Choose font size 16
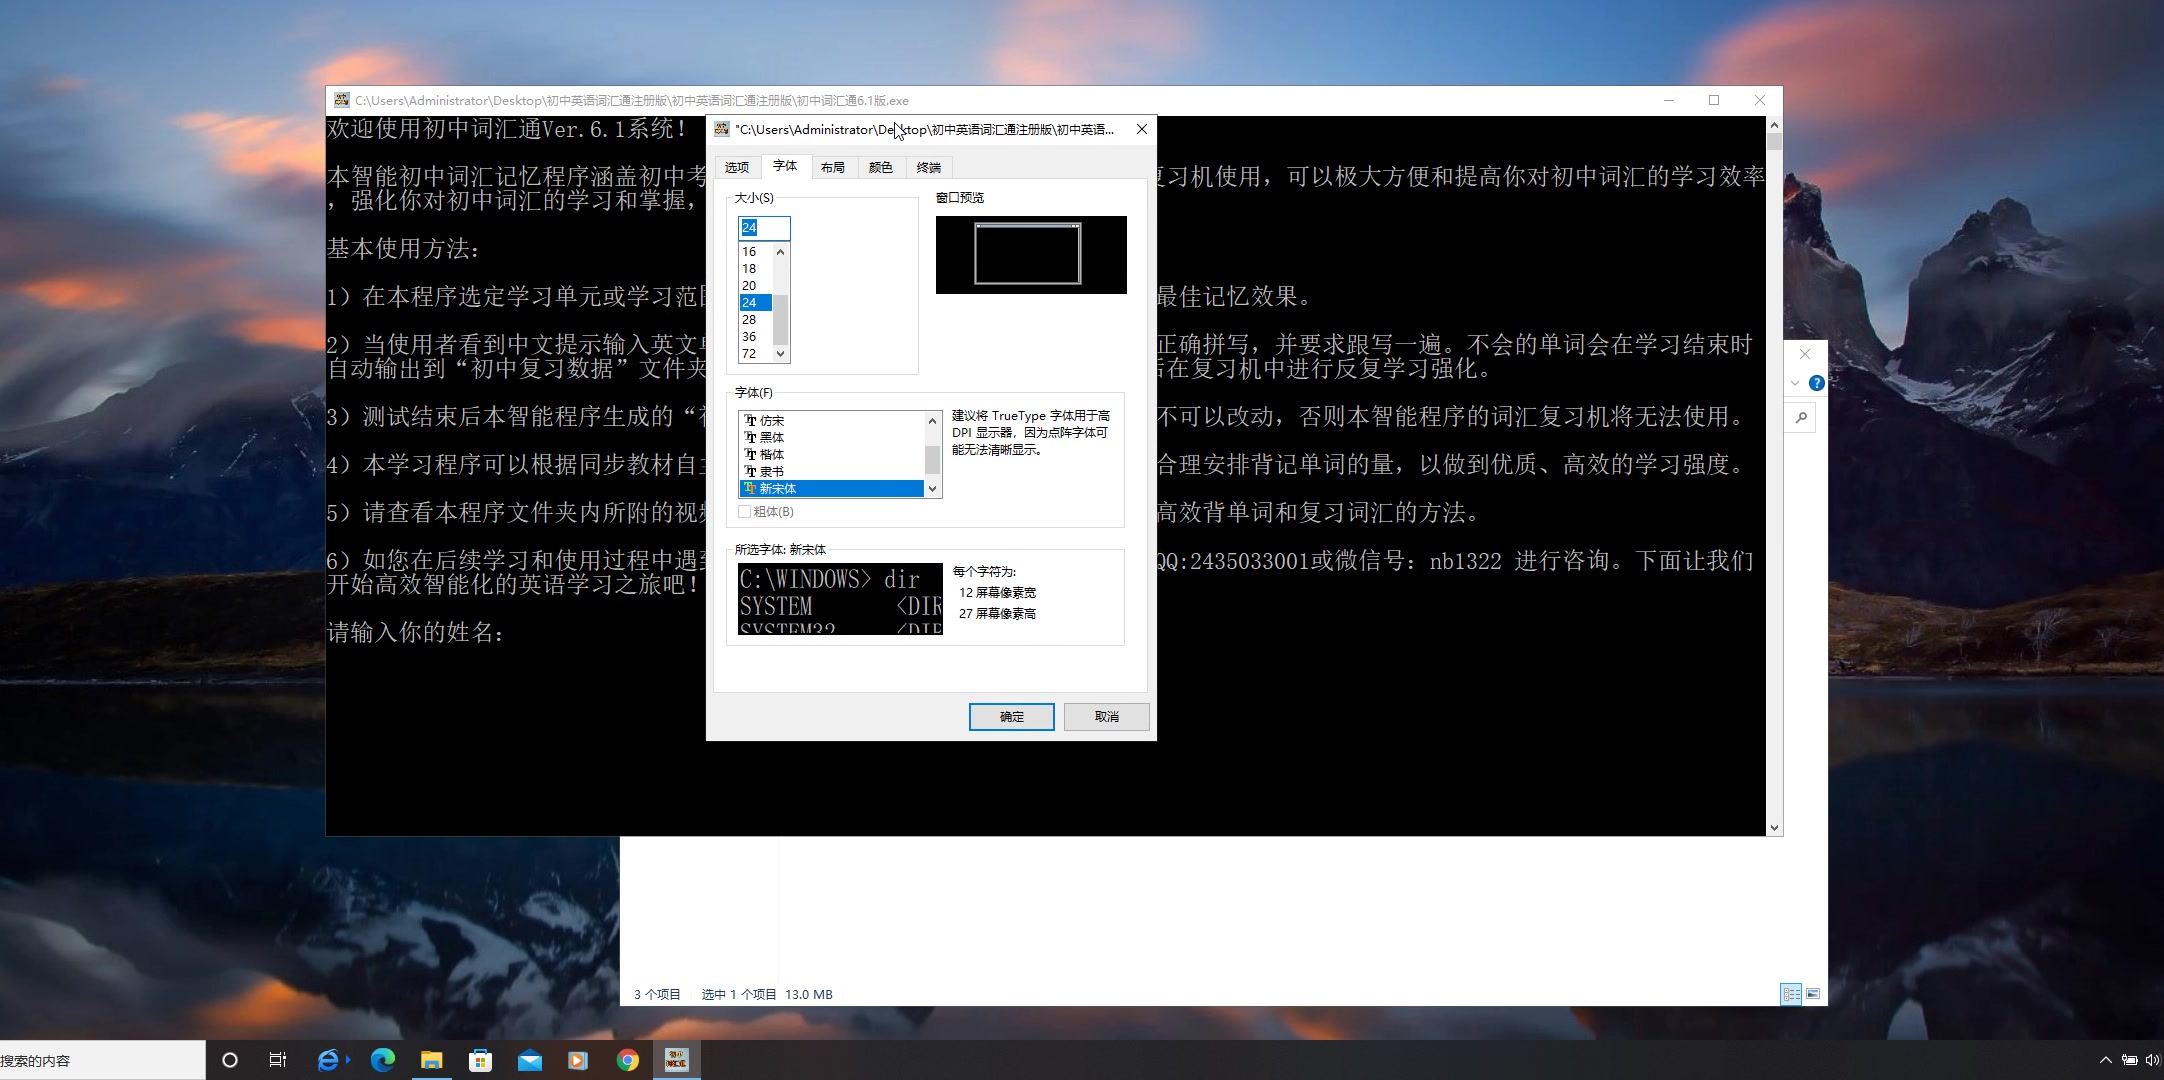This screenshot has width=2164, height=1080. click(755, 252)
